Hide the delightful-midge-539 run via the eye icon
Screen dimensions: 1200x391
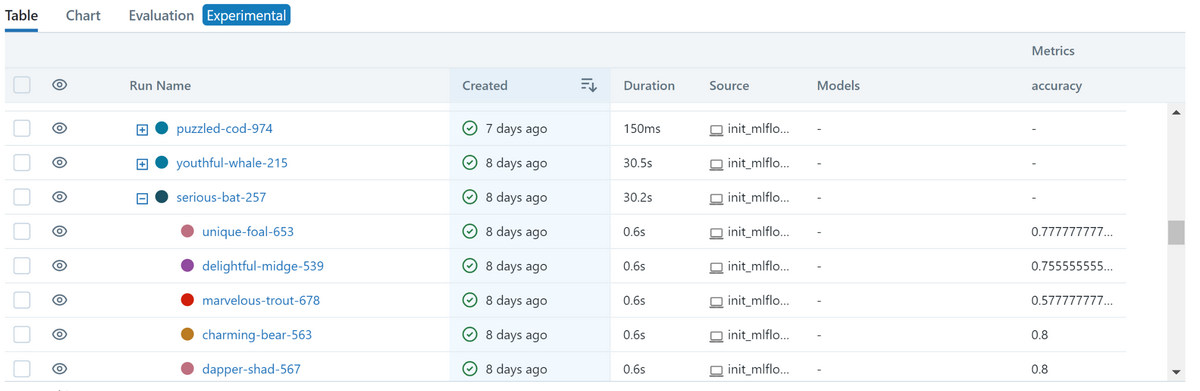[x=60, y=266]
